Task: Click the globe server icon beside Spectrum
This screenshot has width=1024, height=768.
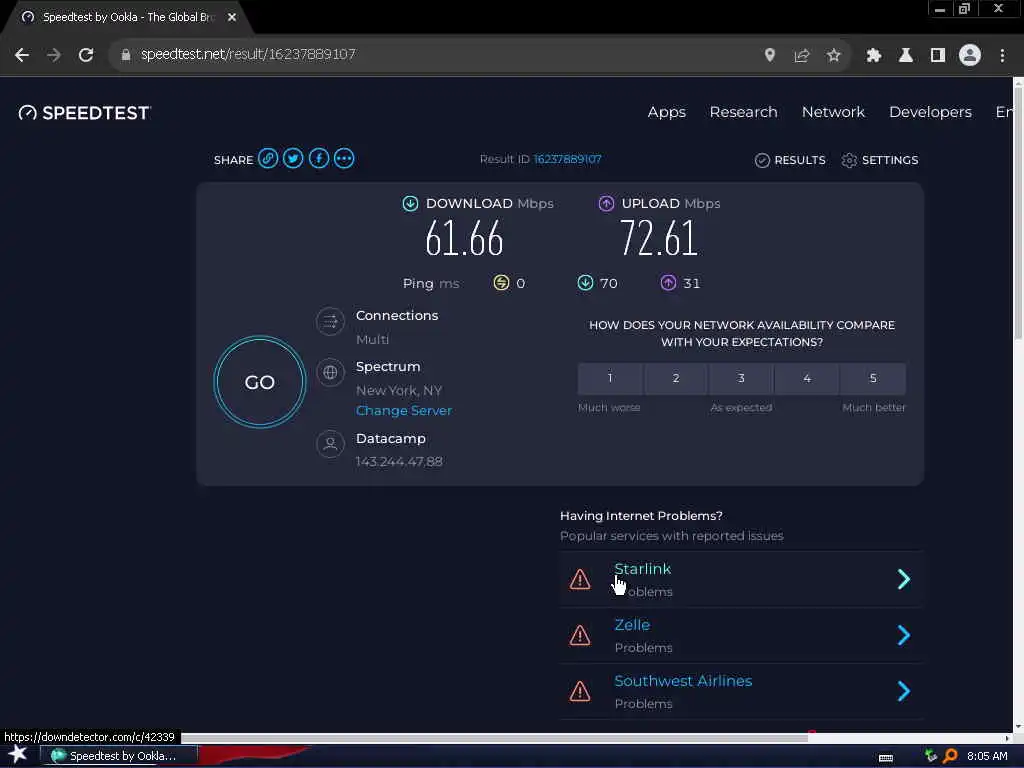Action: (330, 372)
